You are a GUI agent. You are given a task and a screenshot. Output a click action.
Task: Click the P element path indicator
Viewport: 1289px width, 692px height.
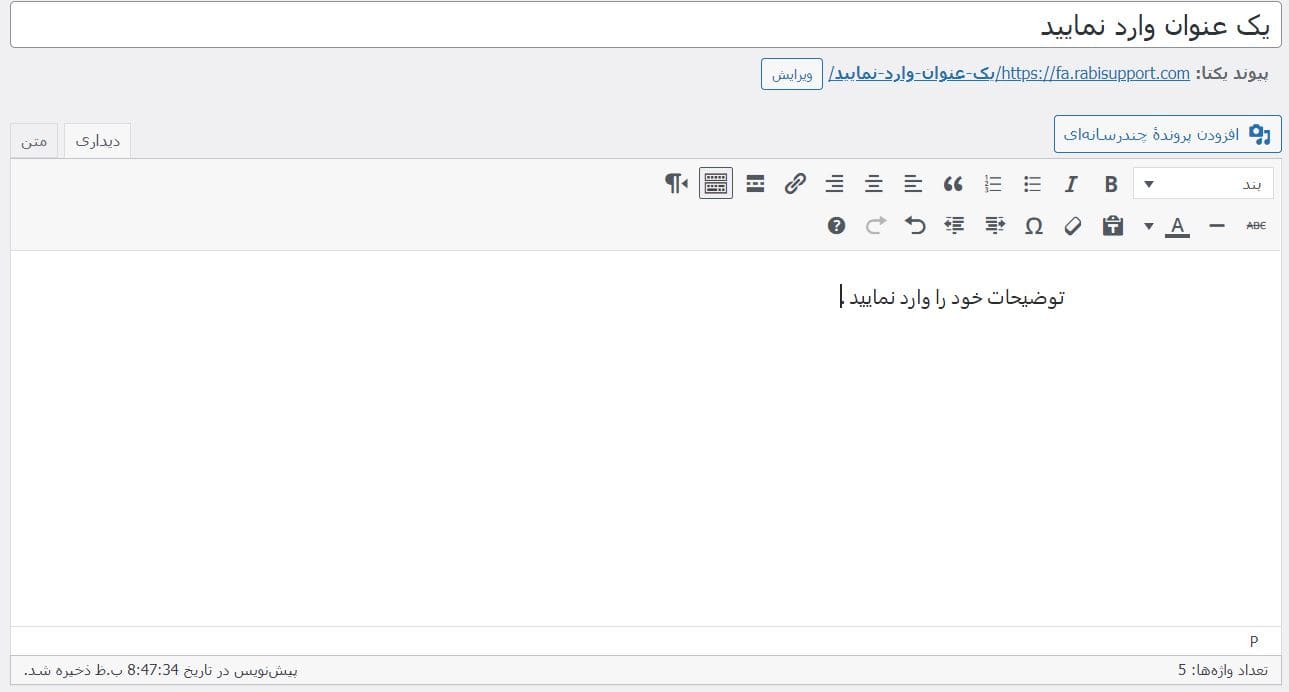(x=1254, y=641)
